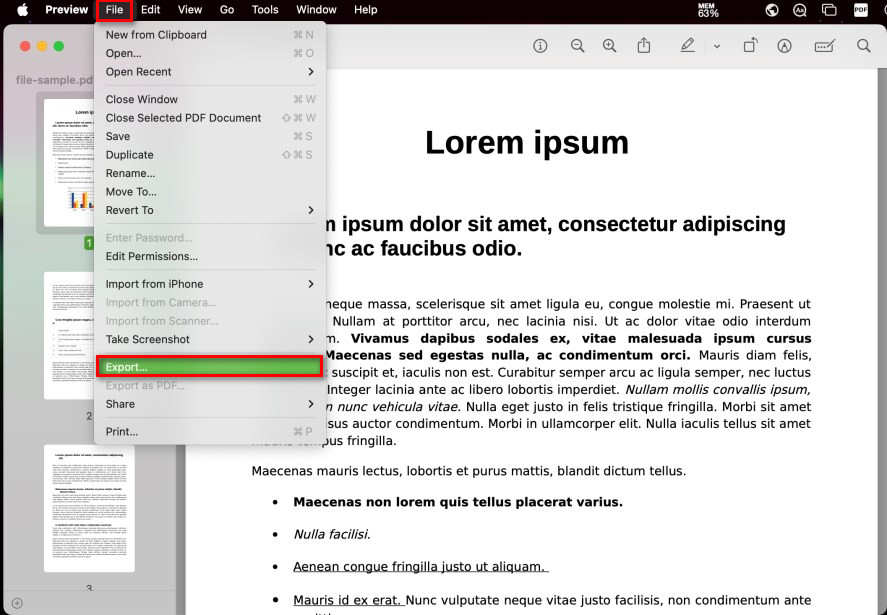887x615 pixels.
Task: Open the Share toolbar icon
Action: 643,46
